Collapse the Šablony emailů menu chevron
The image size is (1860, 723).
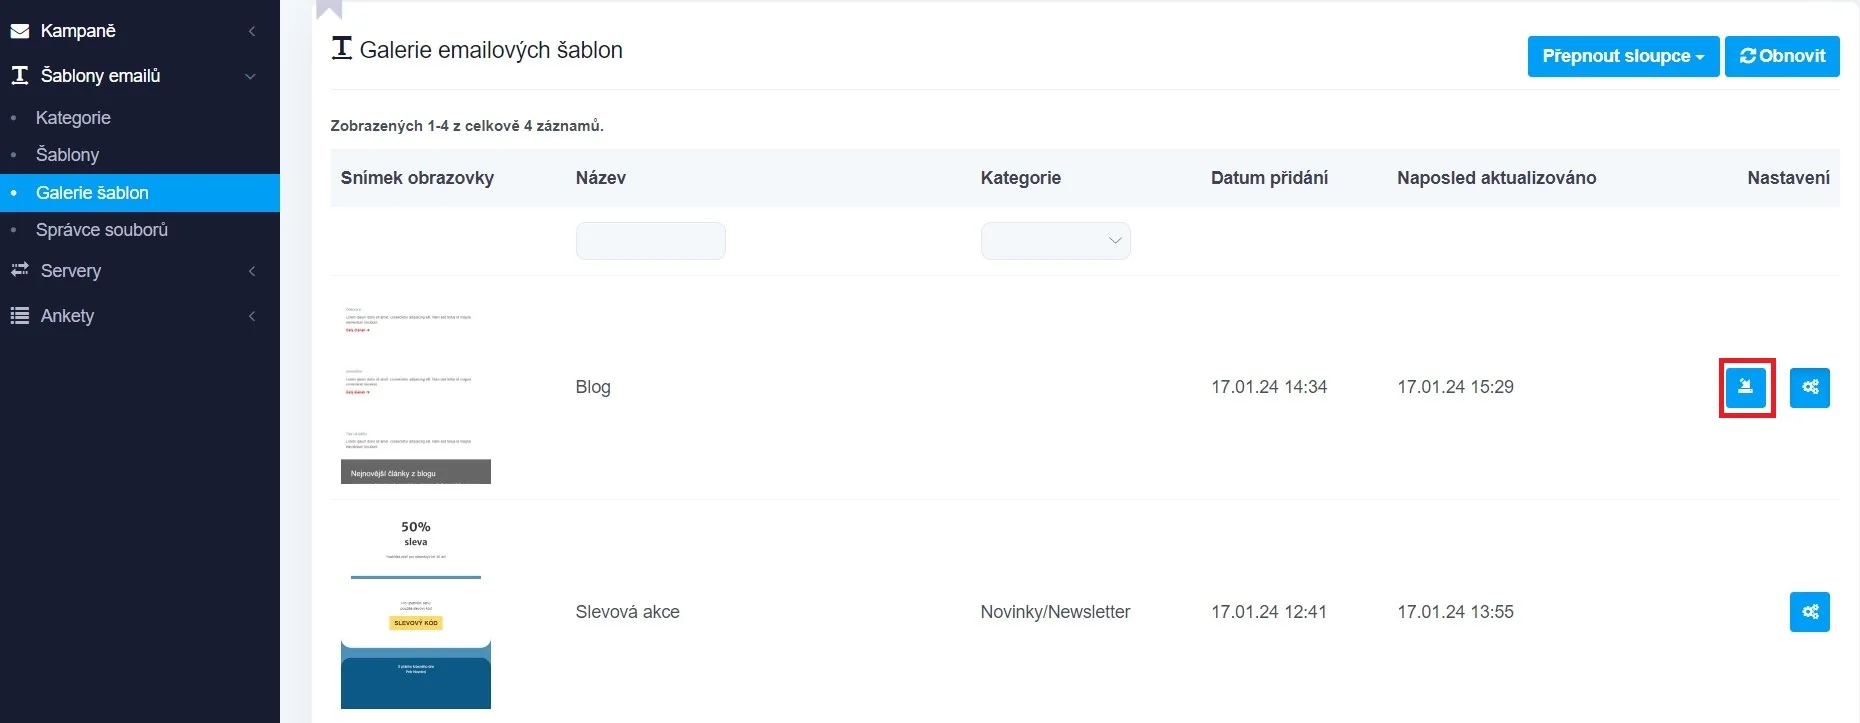click(250, 76)
